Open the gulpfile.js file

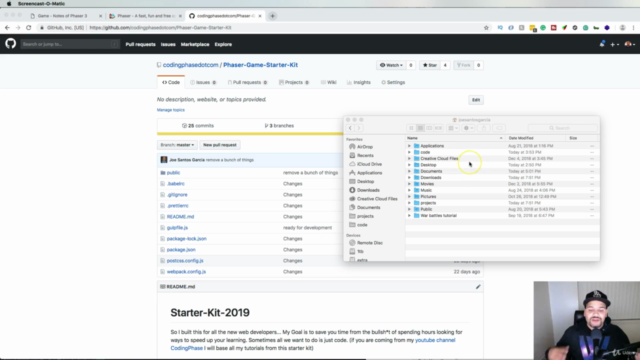pos(177,228)
